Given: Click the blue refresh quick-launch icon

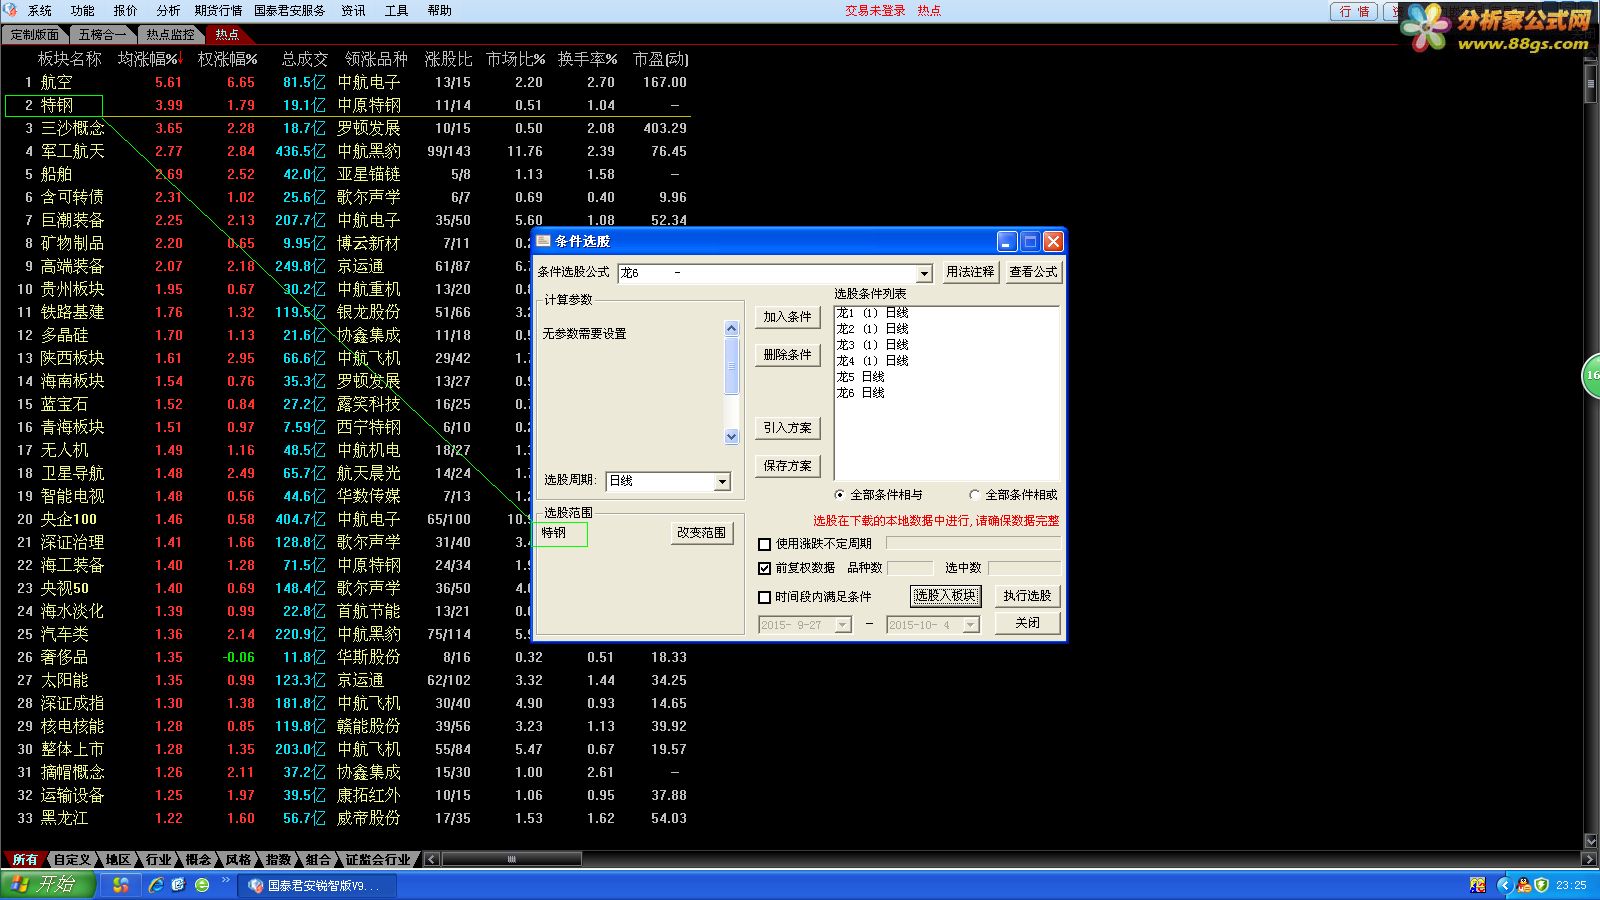Looking at the screenshot, I should (x=179, y=885).
